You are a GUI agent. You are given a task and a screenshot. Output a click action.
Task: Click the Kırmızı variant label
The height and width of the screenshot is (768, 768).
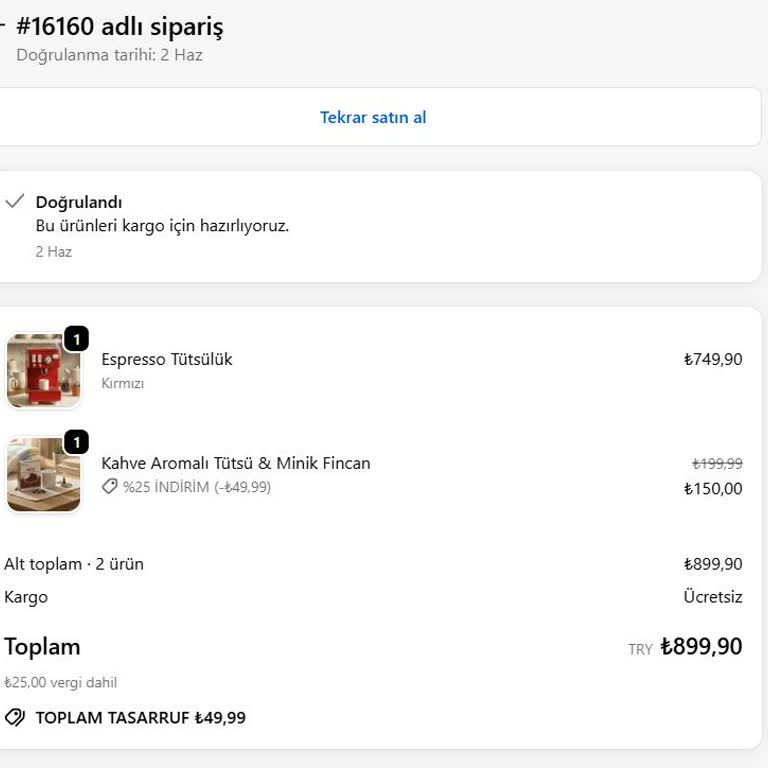(122, 384)
